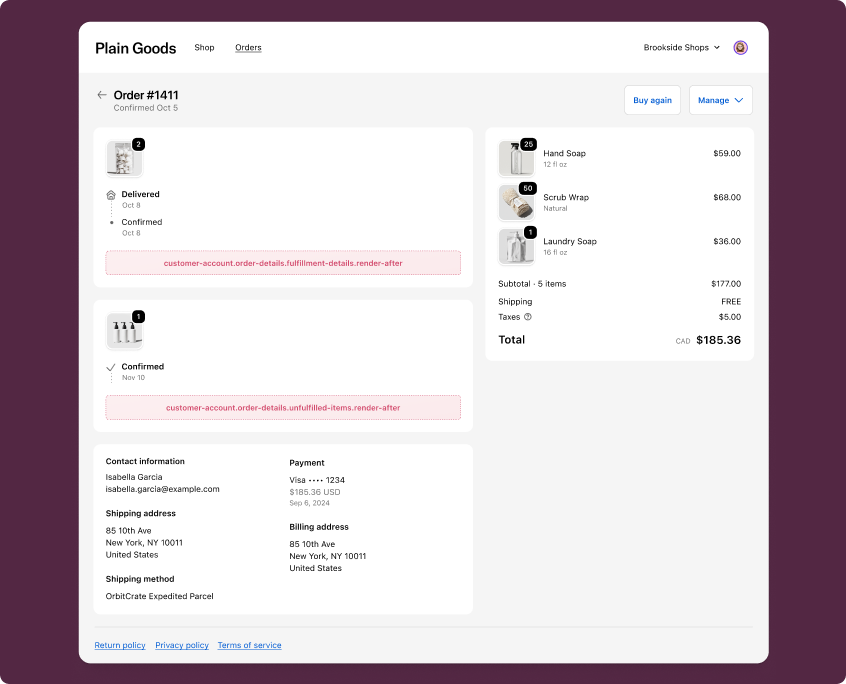Click the '$185.36 USD' payment amount
Viewport: 846px width, 684px height.
[315, 492]
